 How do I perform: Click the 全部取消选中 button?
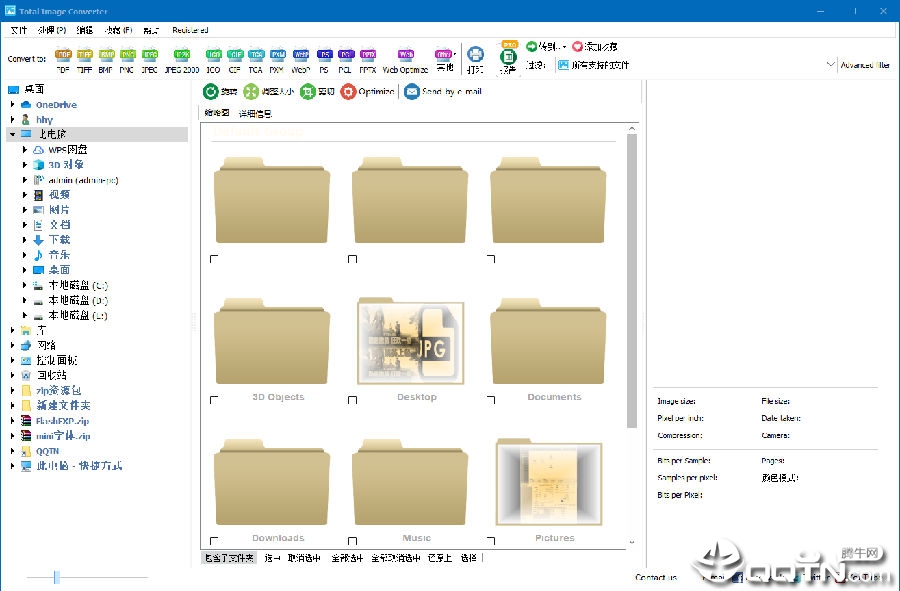coord(395,558)
